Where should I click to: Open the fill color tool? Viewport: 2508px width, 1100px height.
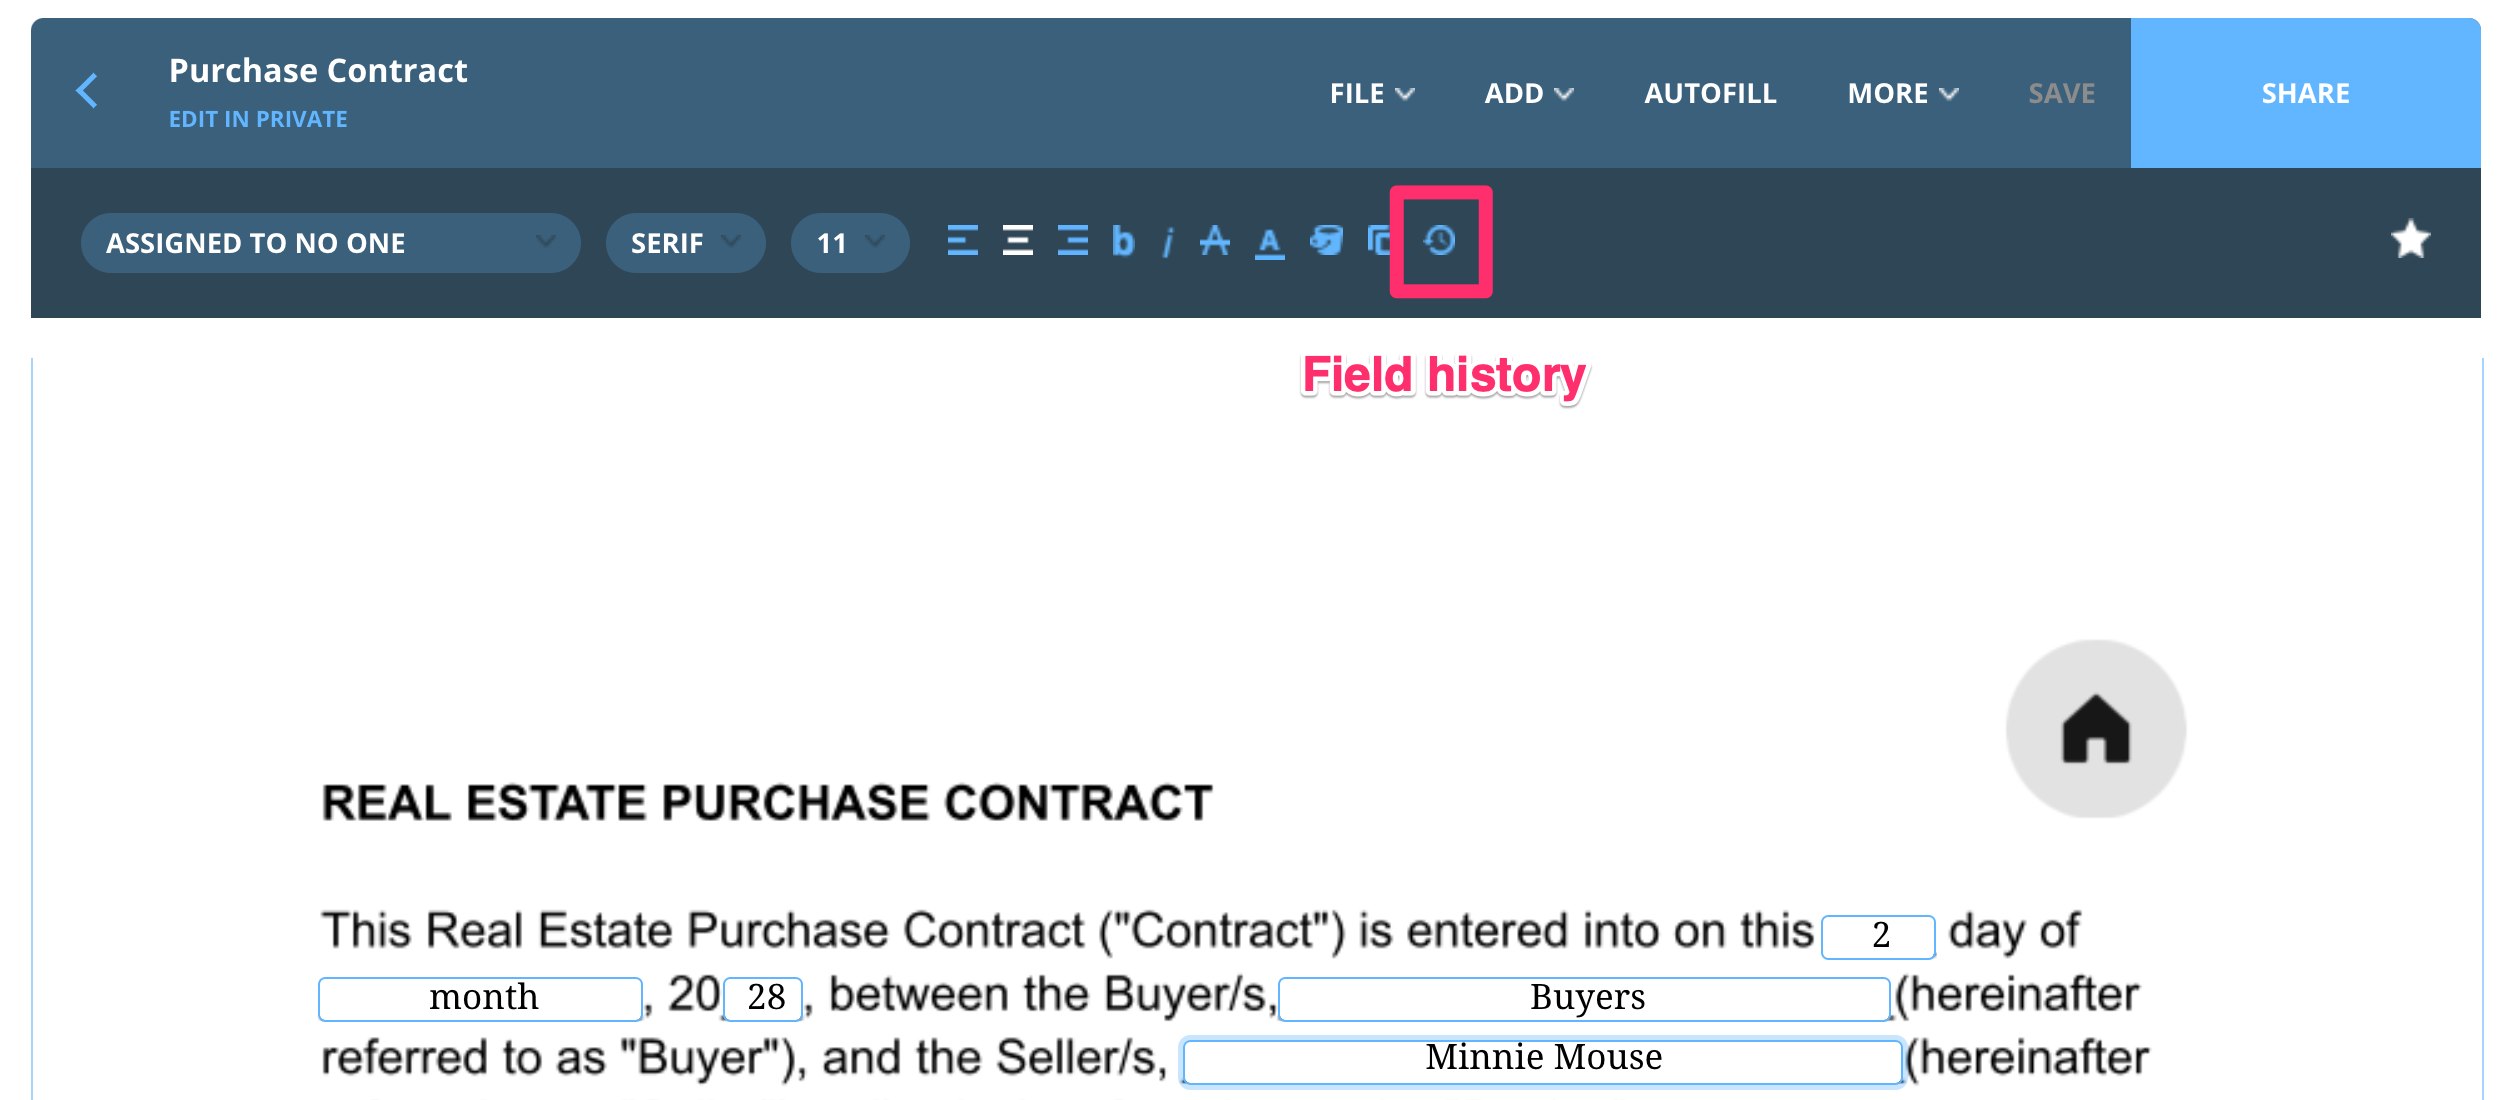click(x=1327, y=241)
